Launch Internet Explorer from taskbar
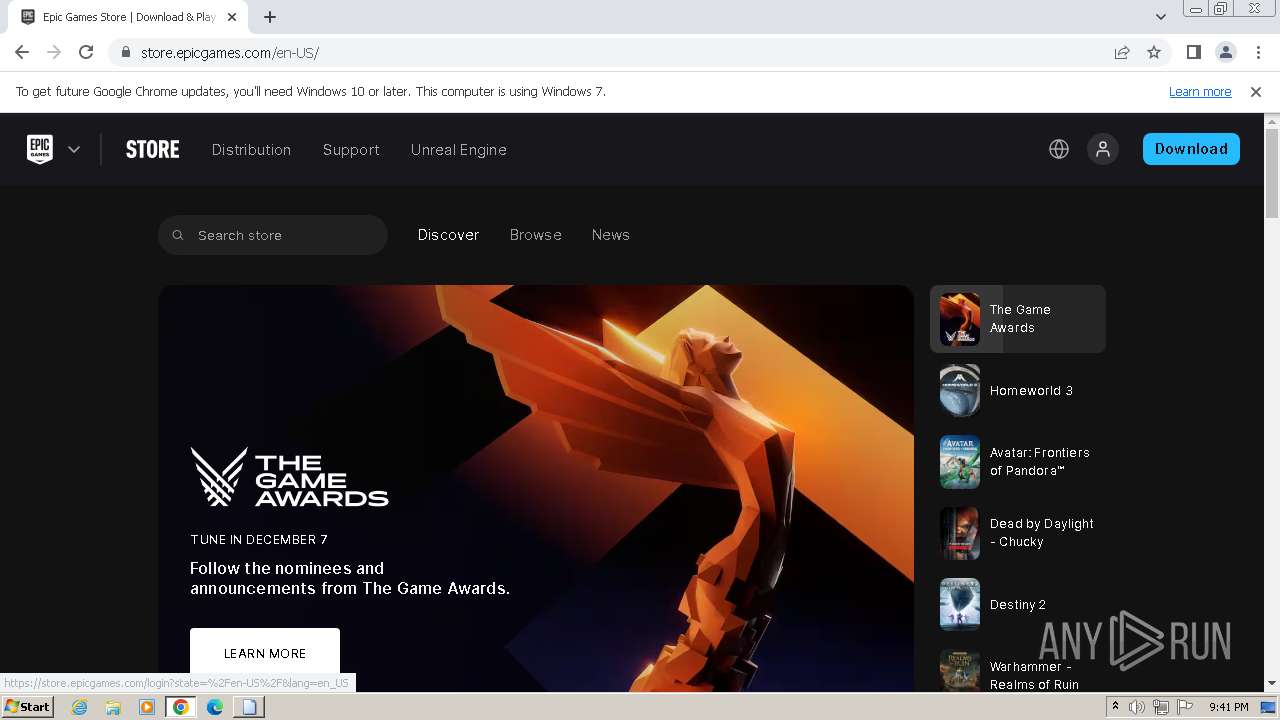The height and width of the screenshot is (720, 1280). pos(80,707)
